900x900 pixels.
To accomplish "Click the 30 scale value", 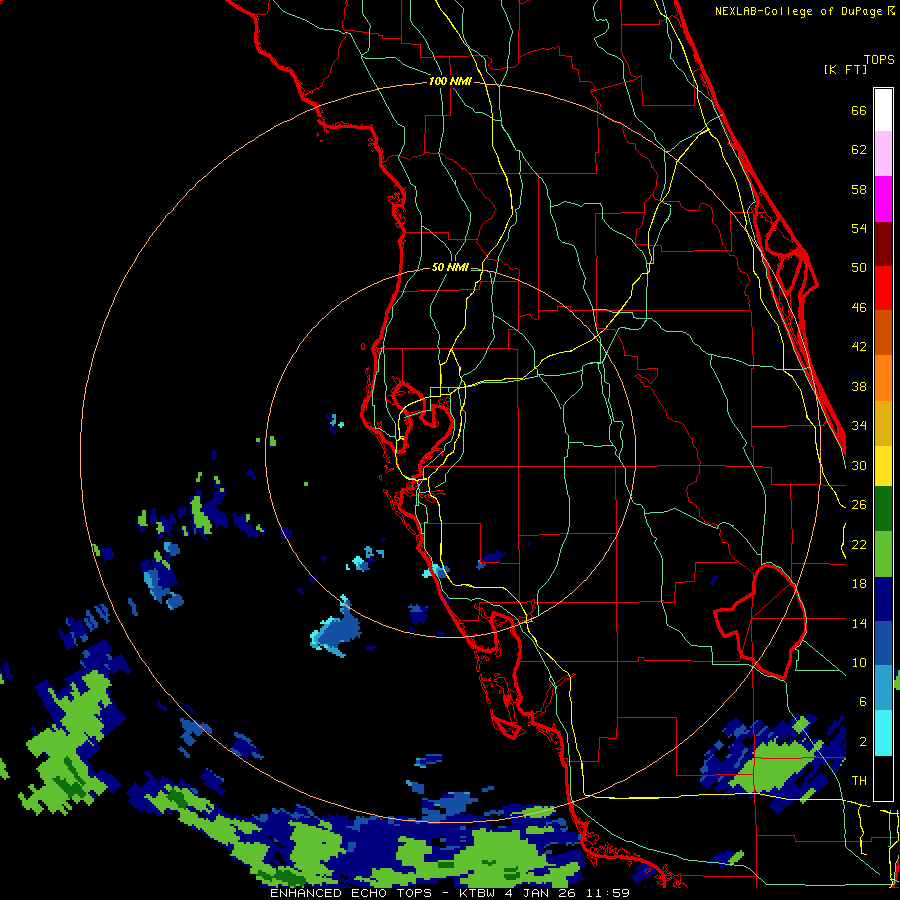I will (859, 465).
